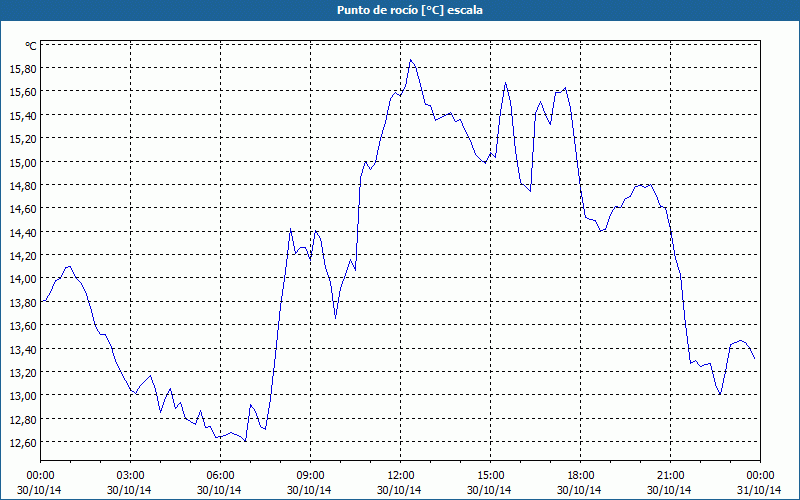This screenshot has width=800, height=500.
Task: Click the 00:00 30/10/14 time label
Action: coord(40,483)
